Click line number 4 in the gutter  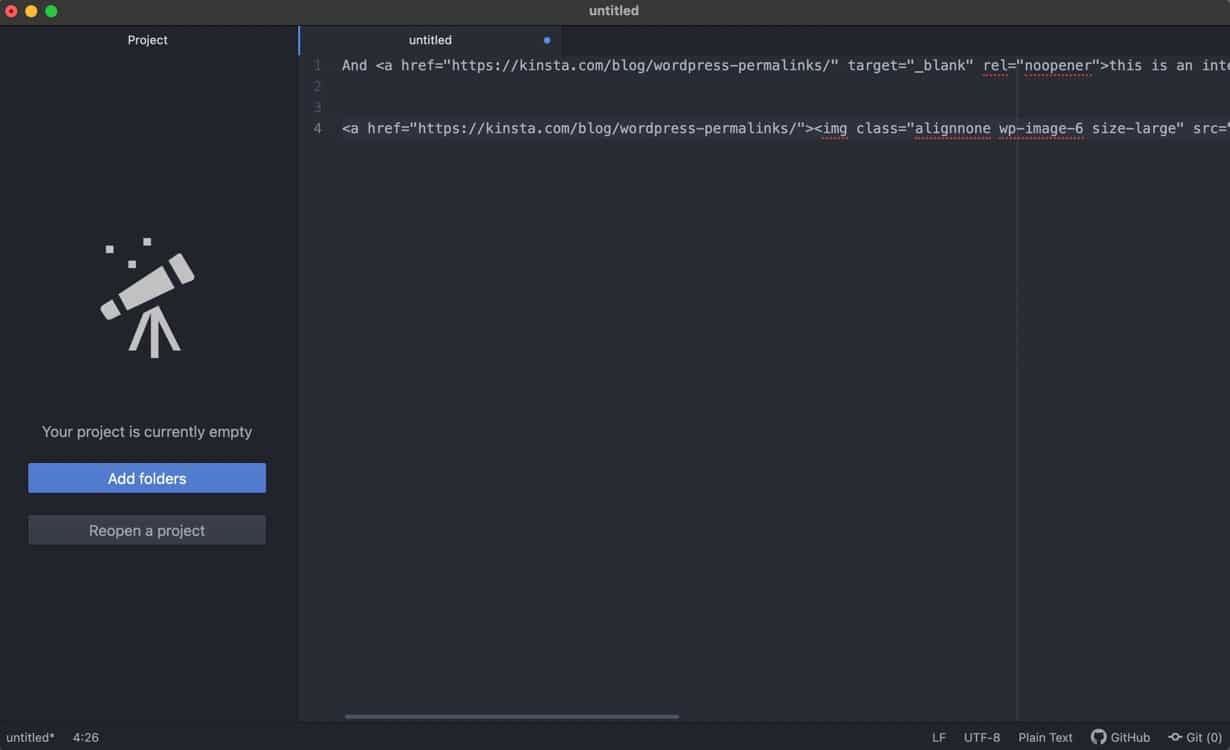(x=317, y=128)
